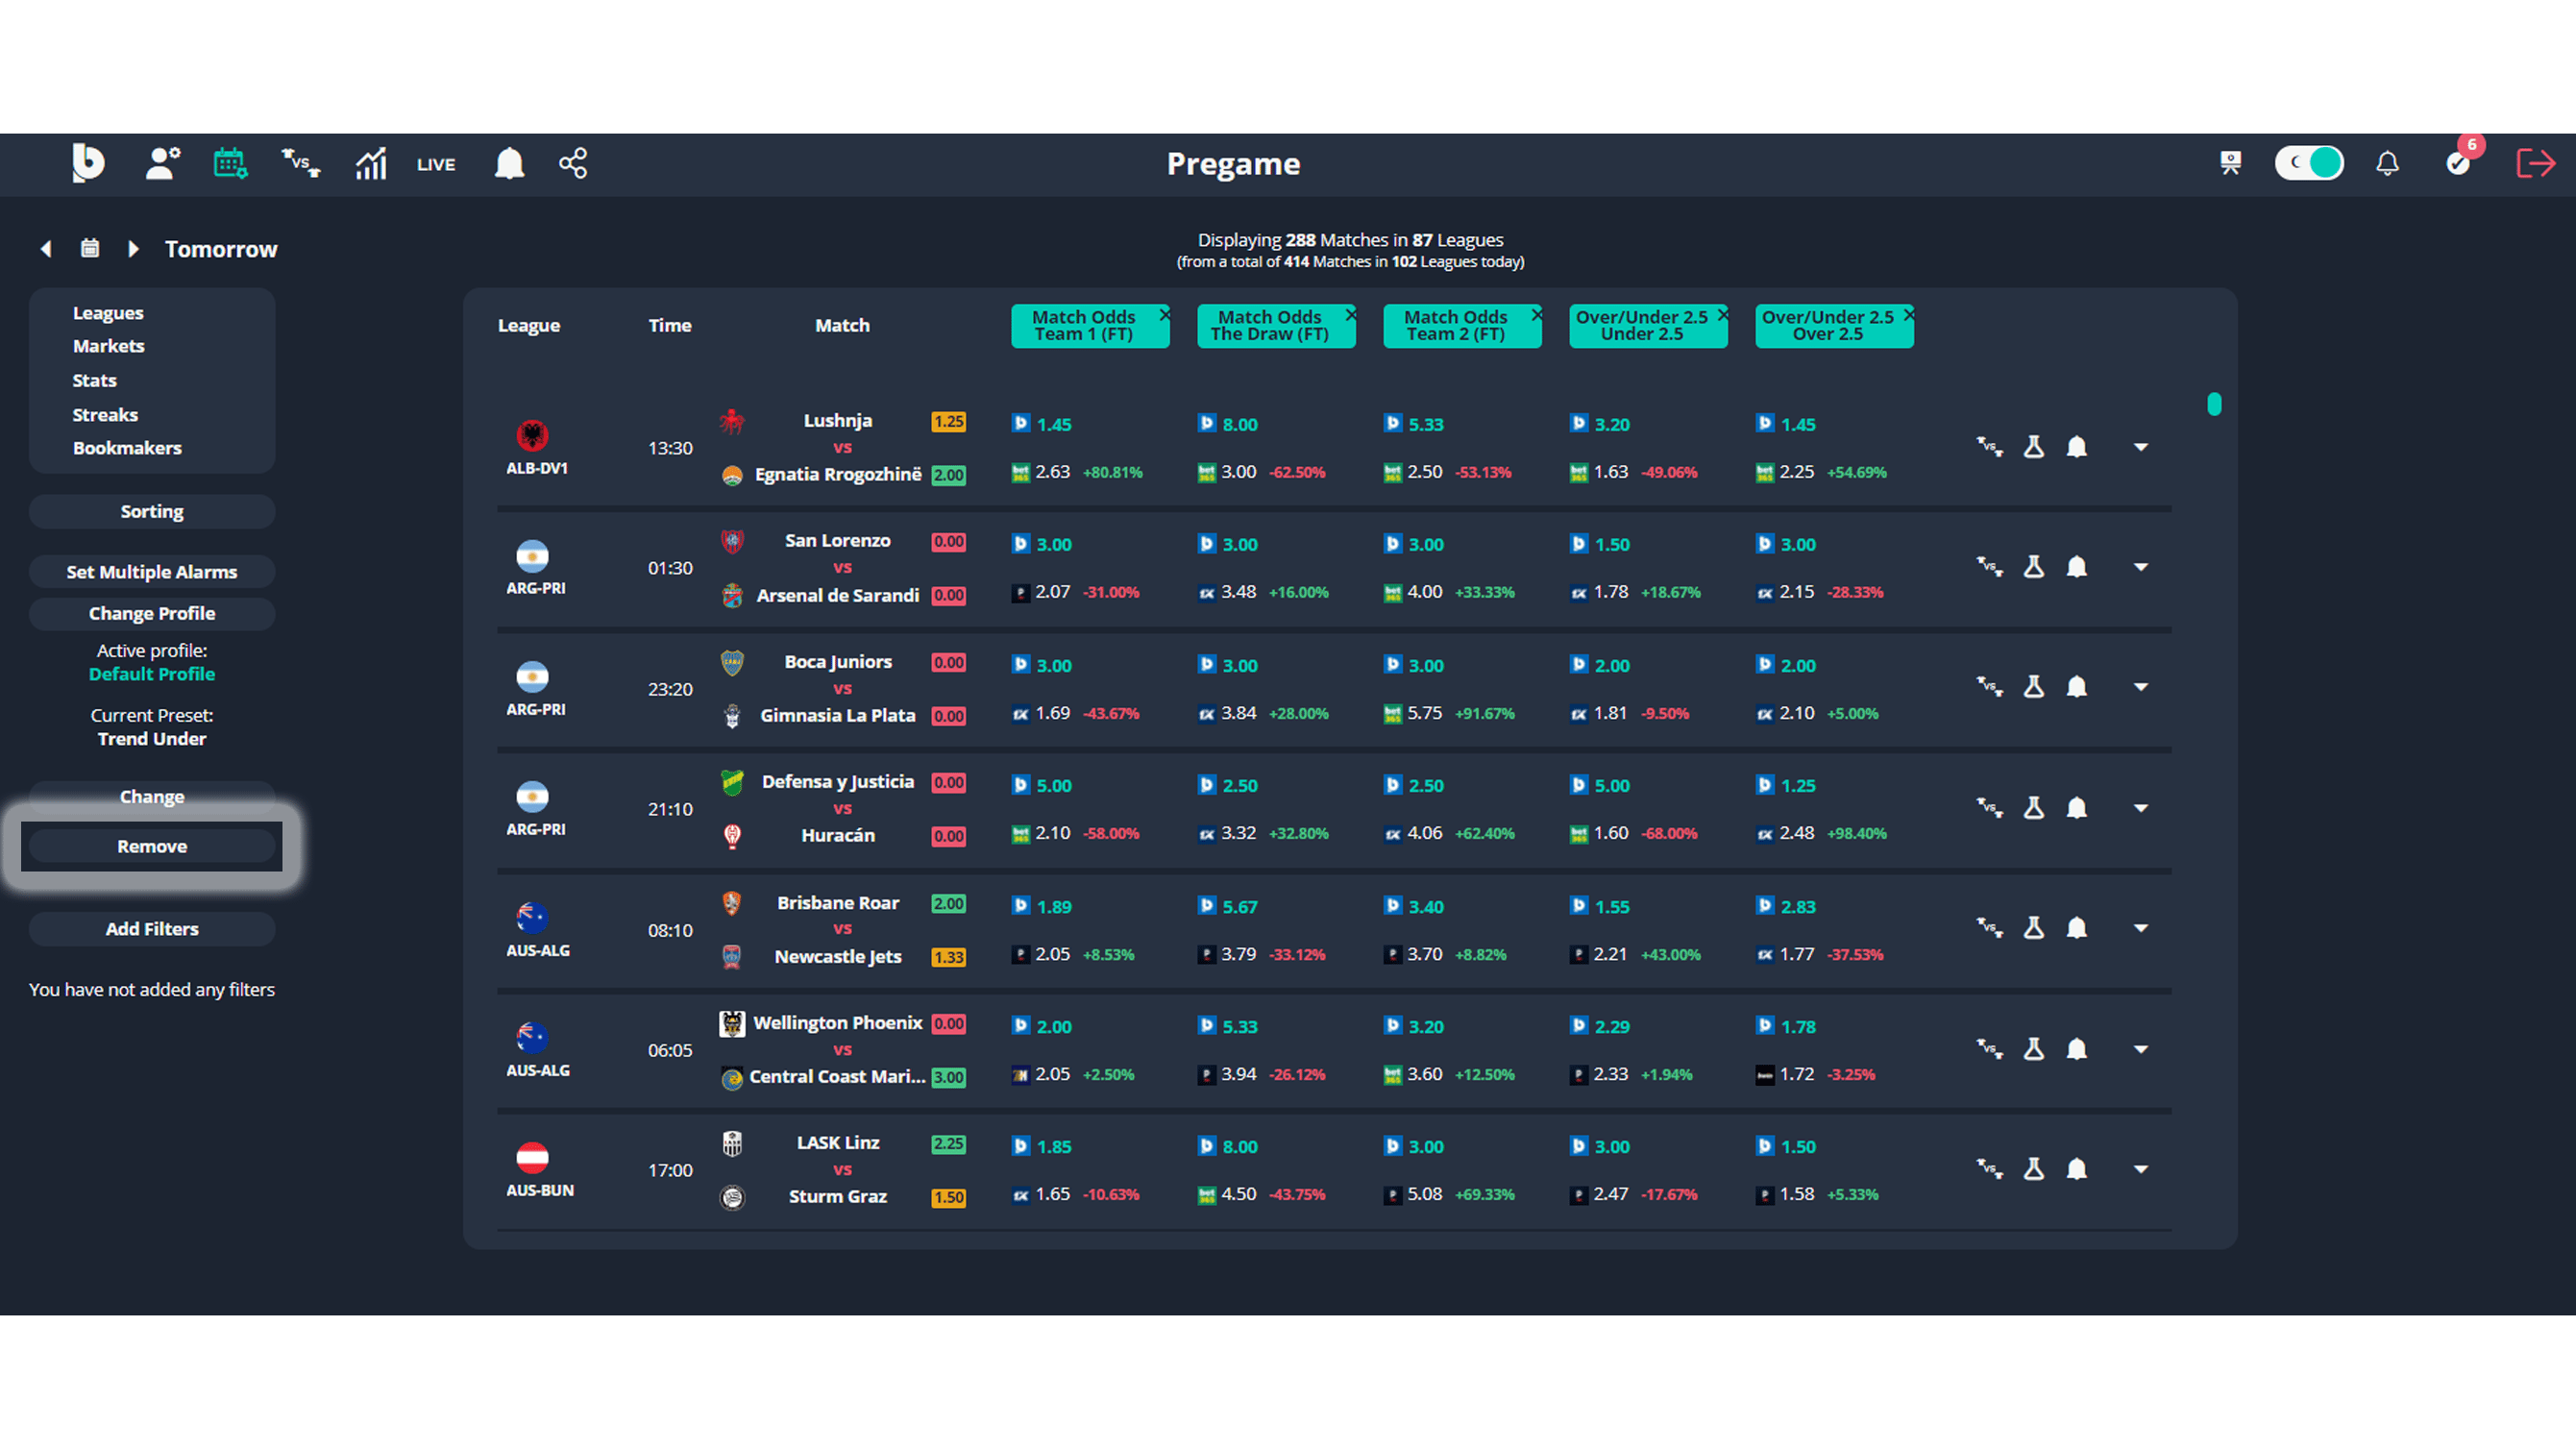Switch to the LIVE section
The width and height of the screenshot is (2576, 1449).
435,163
